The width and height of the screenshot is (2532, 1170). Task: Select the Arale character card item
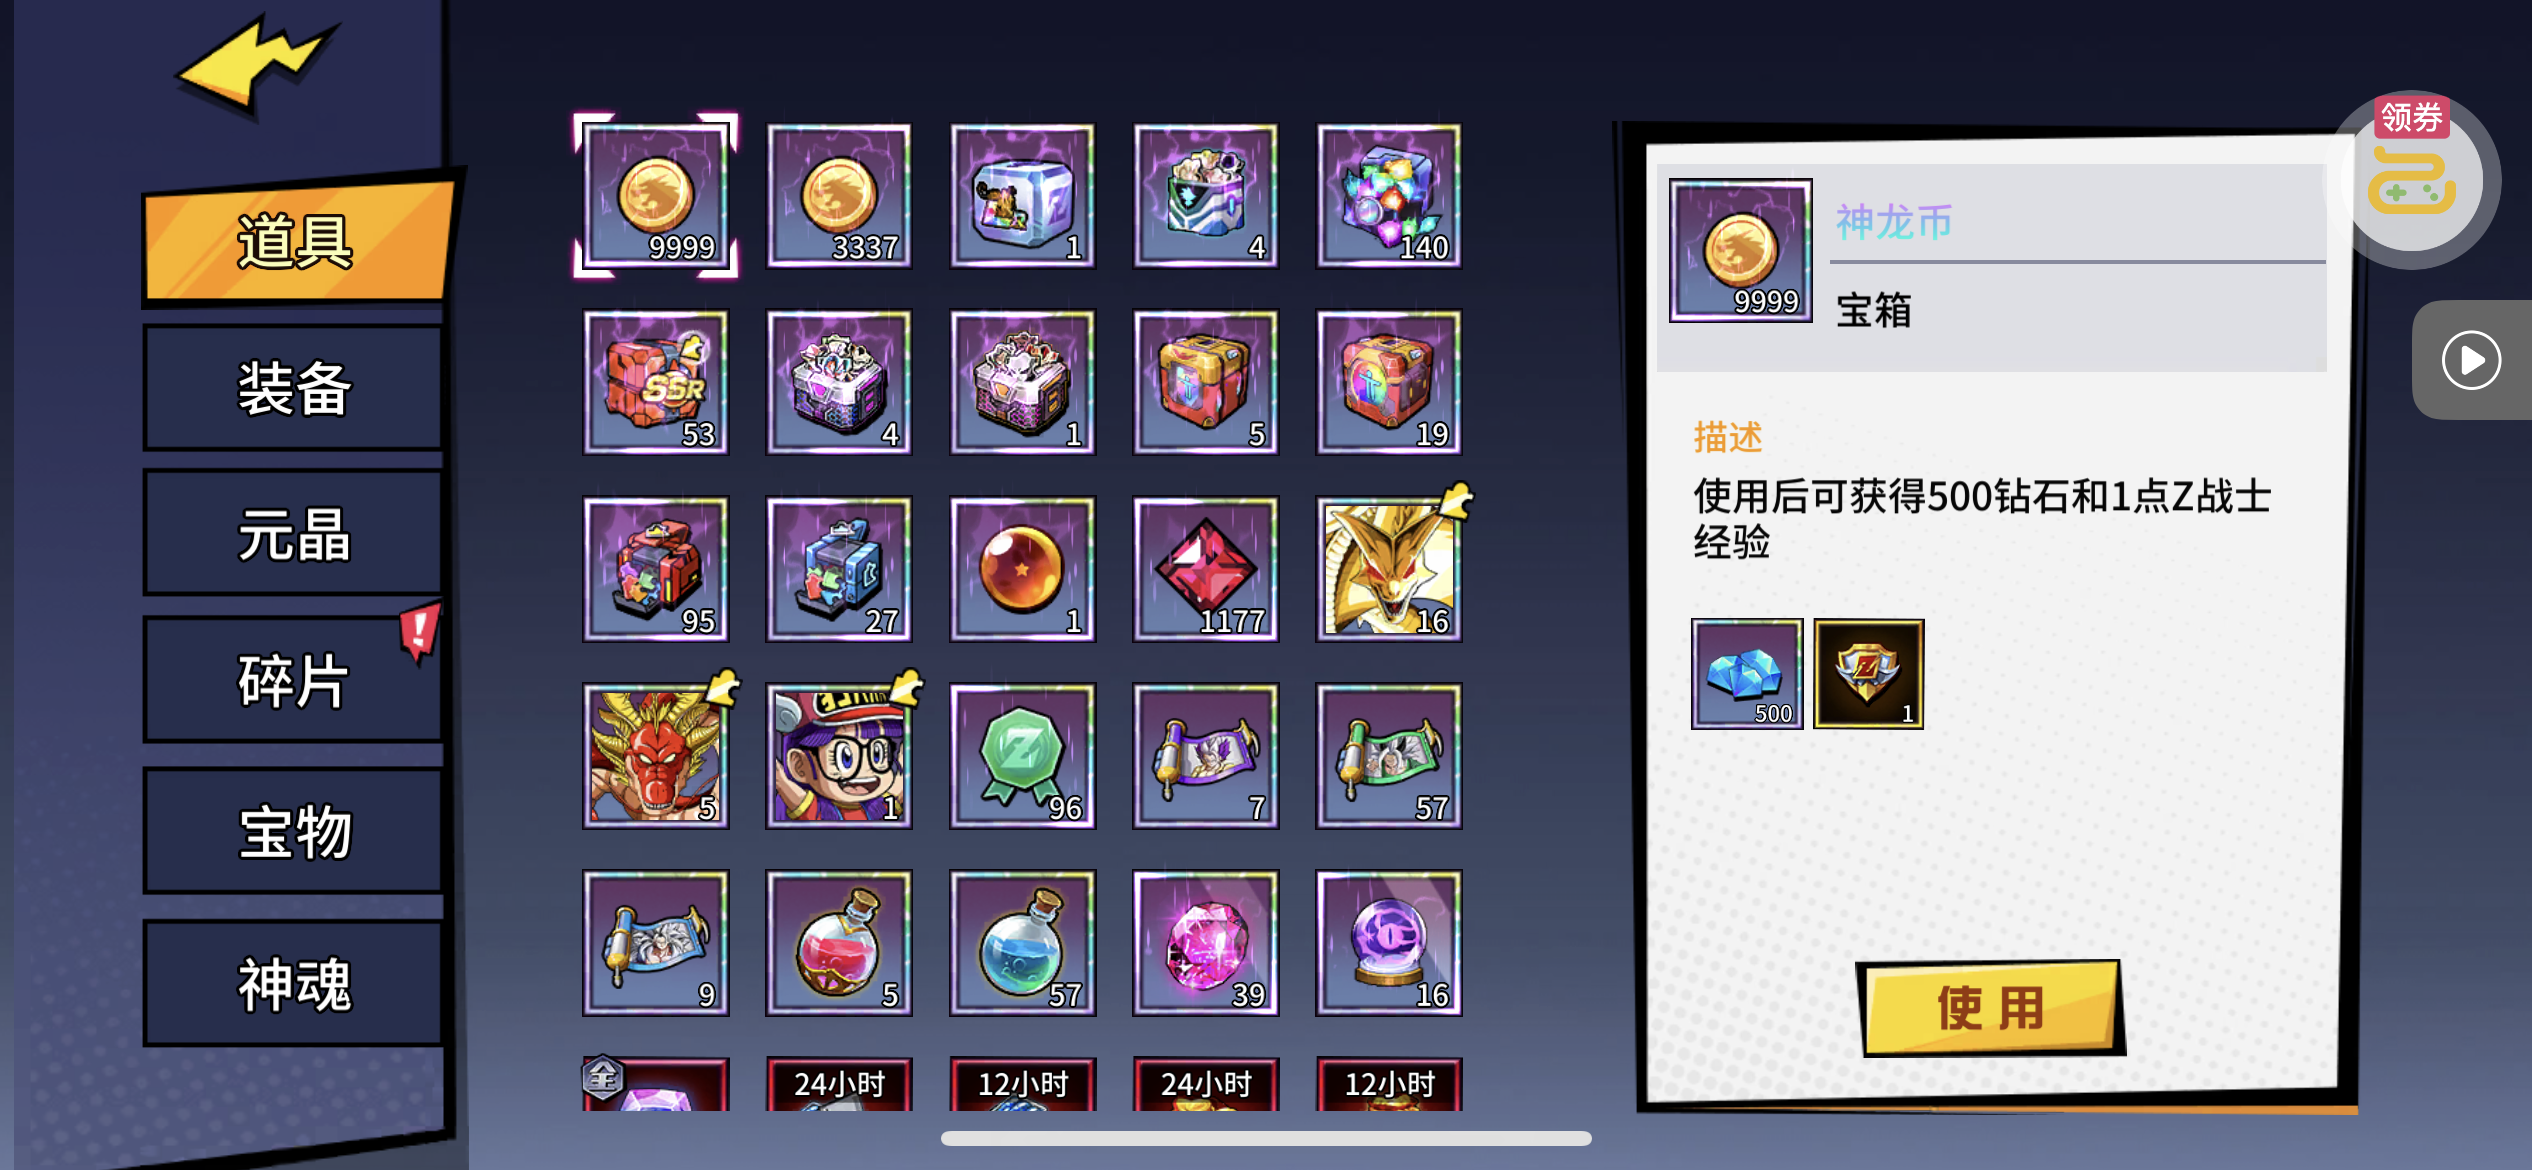[x=839, y=756]
